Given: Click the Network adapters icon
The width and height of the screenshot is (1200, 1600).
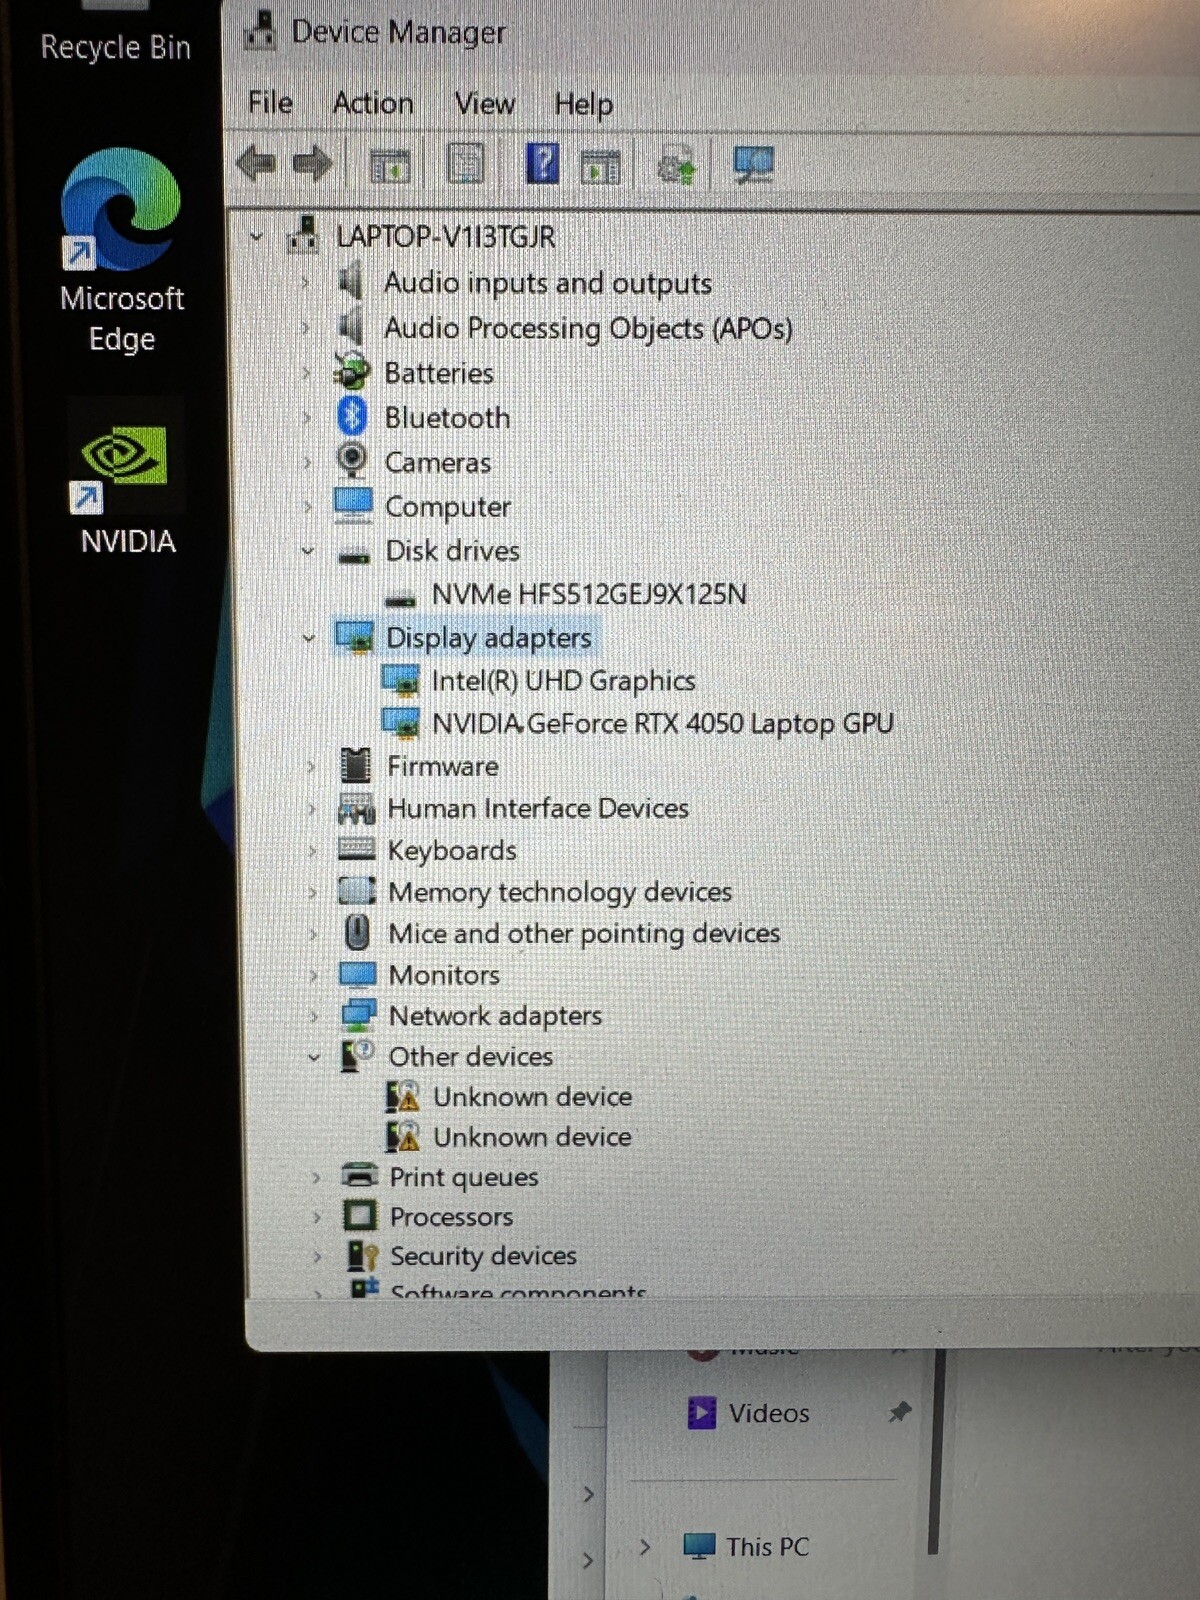Looking at the screenshot, I should pyautogui.click(x=358, y=1015).
